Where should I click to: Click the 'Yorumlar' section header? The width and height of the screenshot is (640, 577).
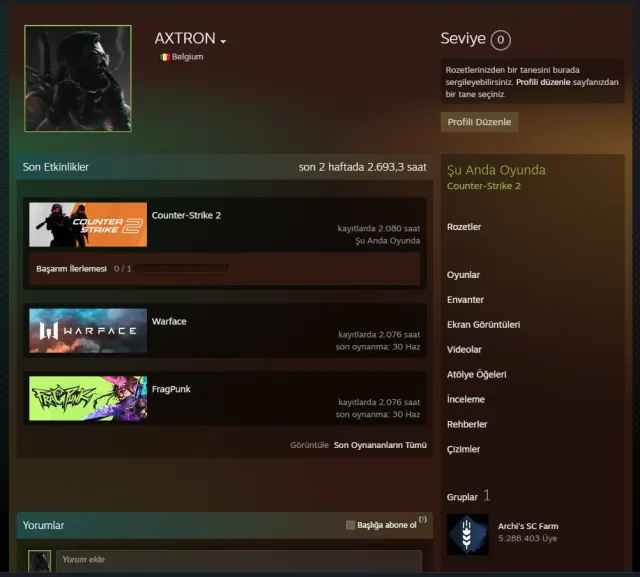pyautogui.click(x=43, y=526)
